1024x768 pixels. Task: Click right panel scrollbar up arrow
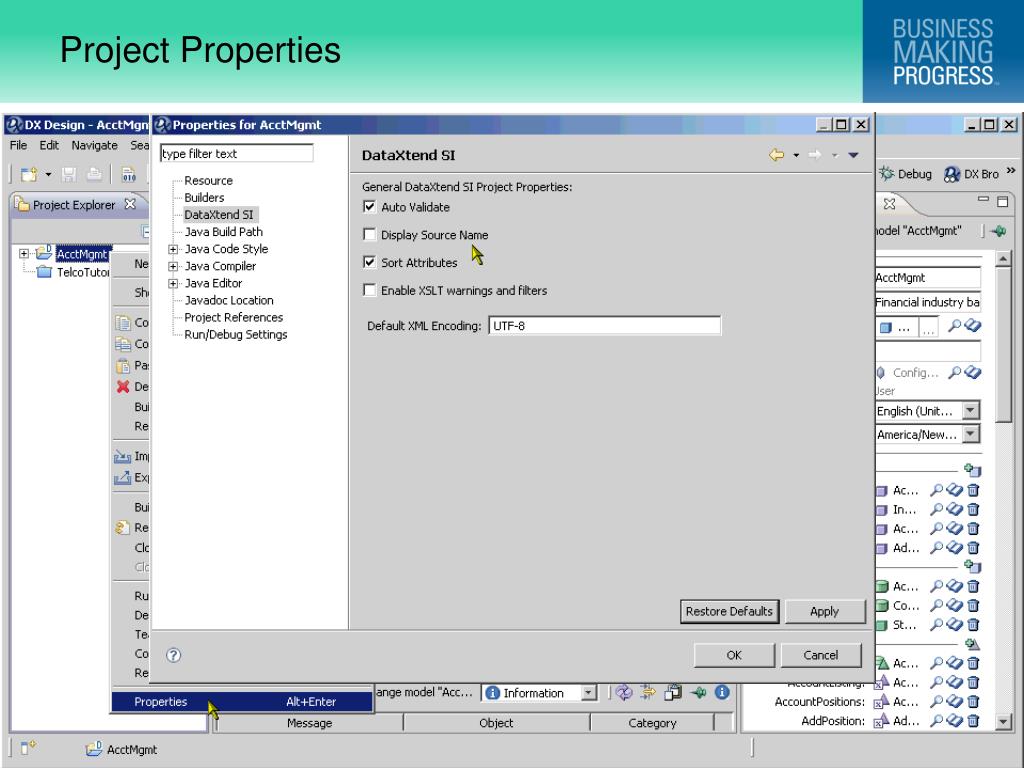click(1003, 259)
